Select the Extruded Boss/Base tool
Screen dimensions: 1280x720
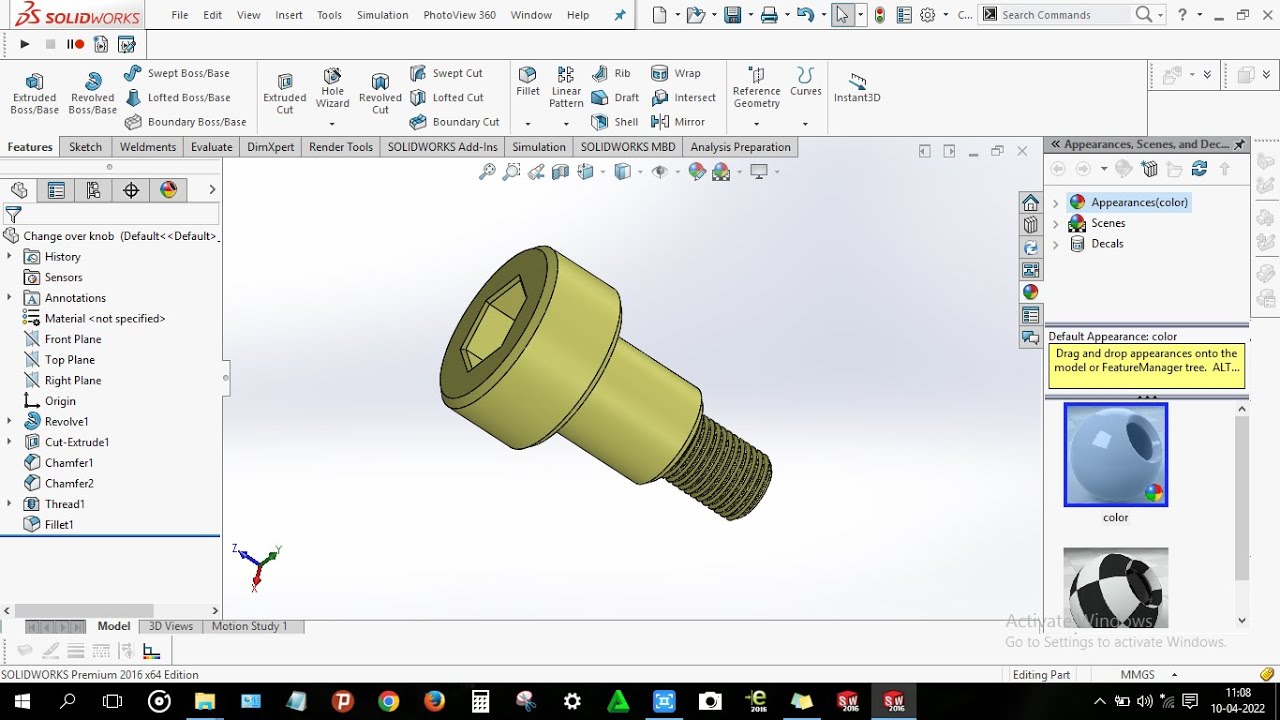point(34,93)
